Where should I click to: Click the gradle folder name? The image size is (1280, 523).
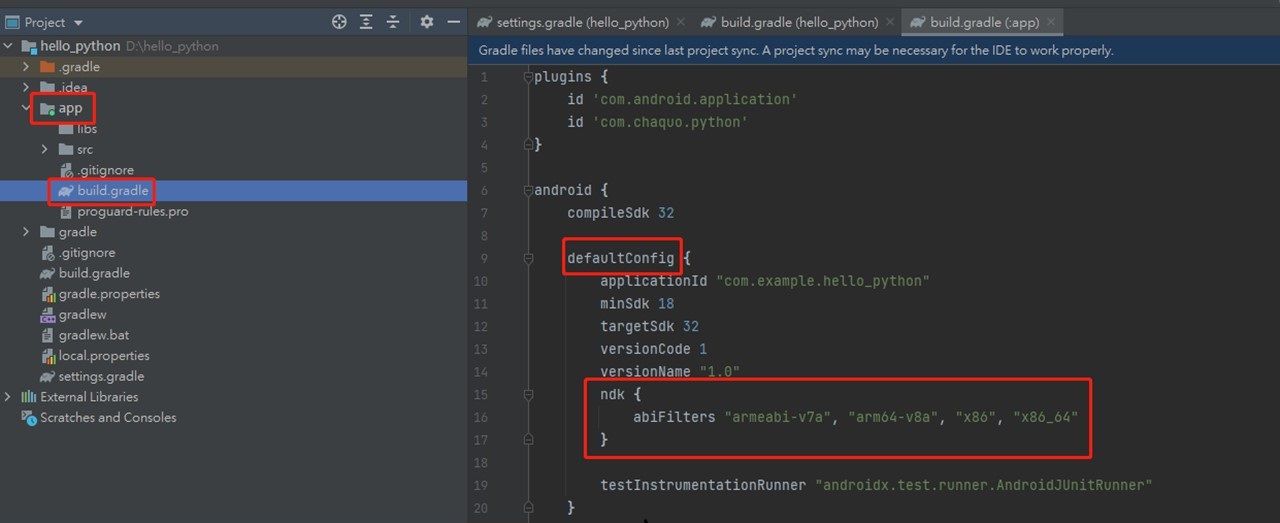coord(78,232)
